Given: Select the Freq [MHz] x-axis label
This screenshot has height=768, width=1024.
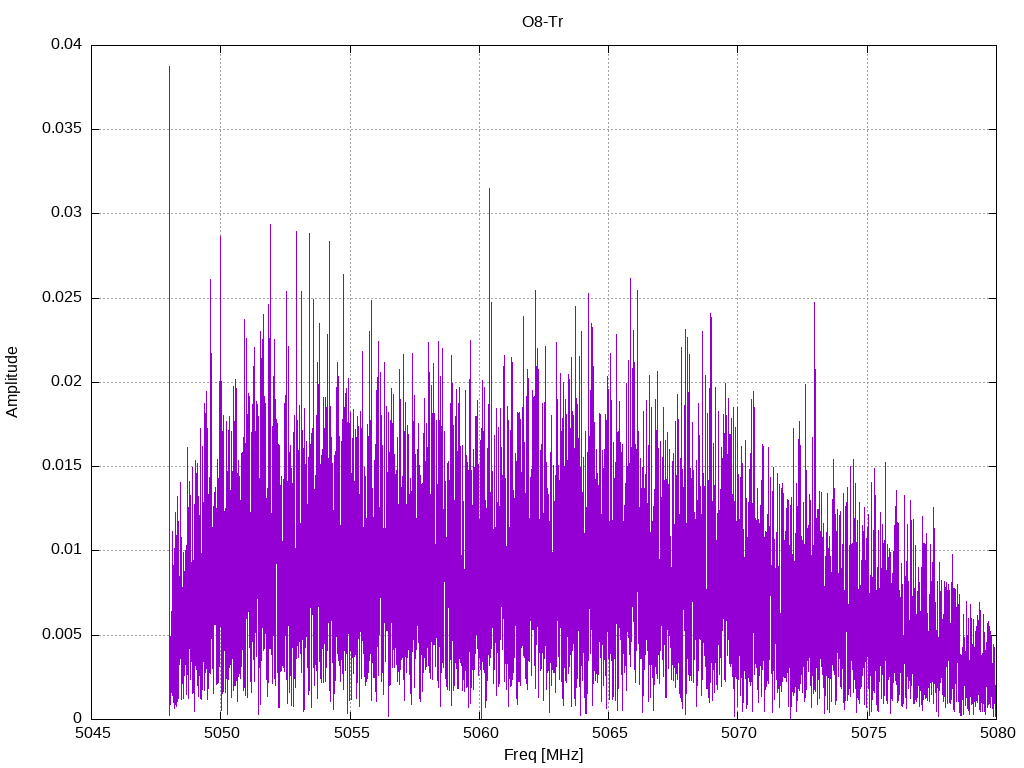Looking at the screenshot, I should [x=543, y=755].
